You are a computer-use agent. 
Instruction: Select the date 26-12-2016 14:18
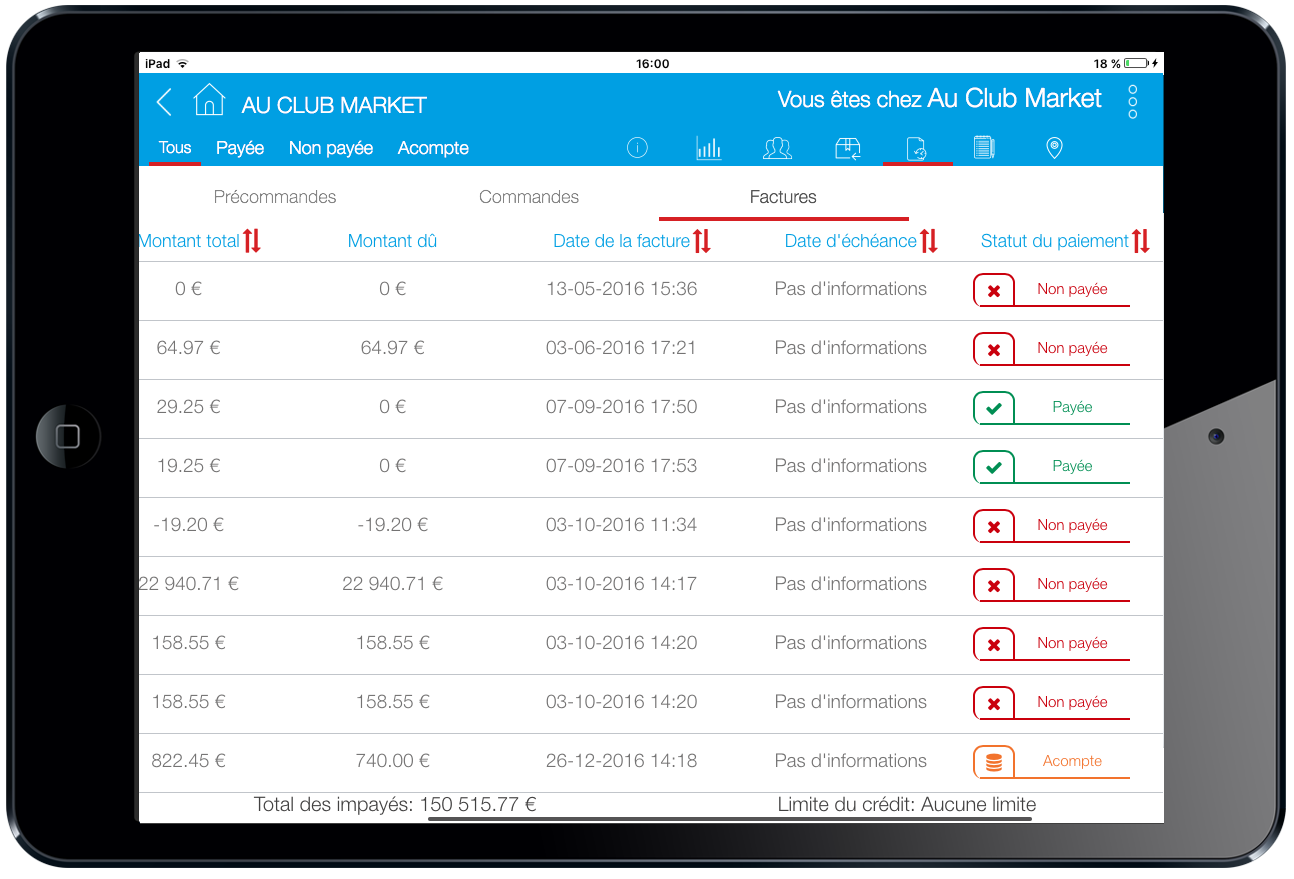click(621, 761)
